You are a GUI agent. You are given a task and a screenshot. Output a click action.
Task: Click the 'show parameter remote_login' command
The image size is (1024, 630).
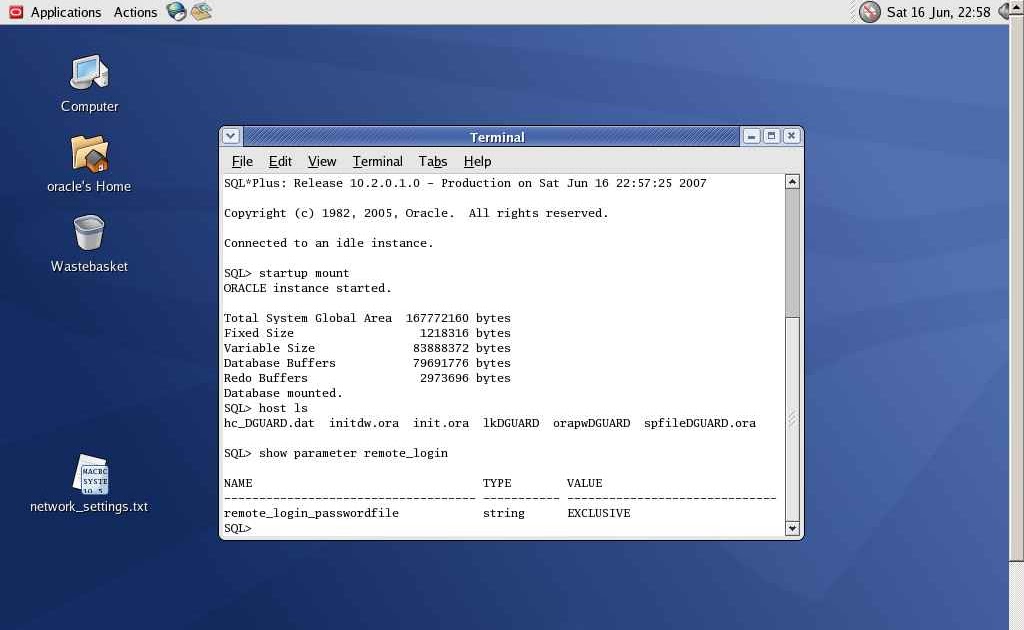click(x=336, y=453)
